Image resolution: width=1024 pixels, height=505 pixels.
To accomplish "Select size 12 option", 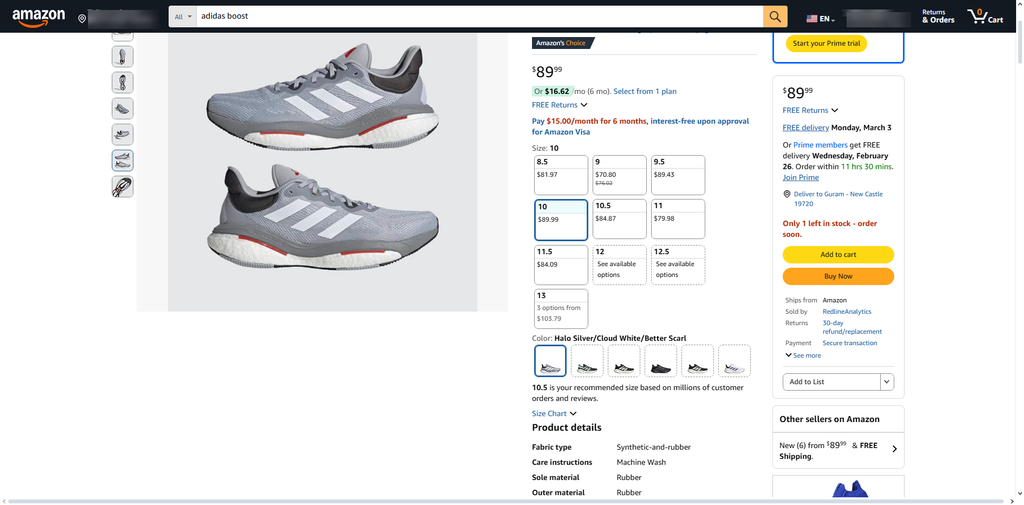I will click(x=619, y=265).
